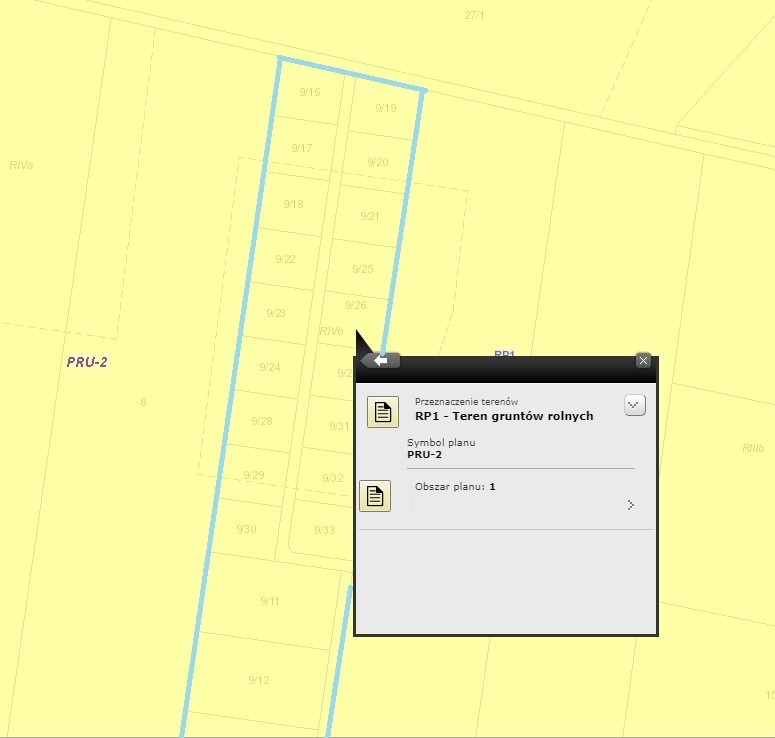
Task: Click the RIVa soil class label
Action: click(x=21, y=165)
